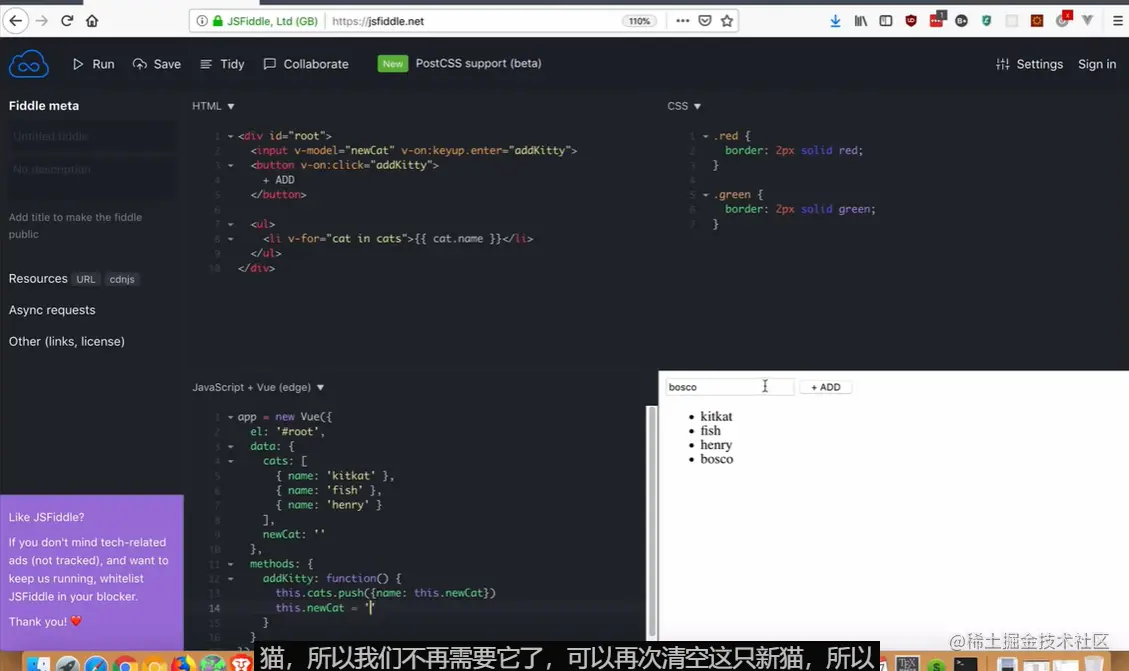This screenshot has width=1129, height=671.
Task: Show site information for JSFiddle
Action: coord(202,21)
